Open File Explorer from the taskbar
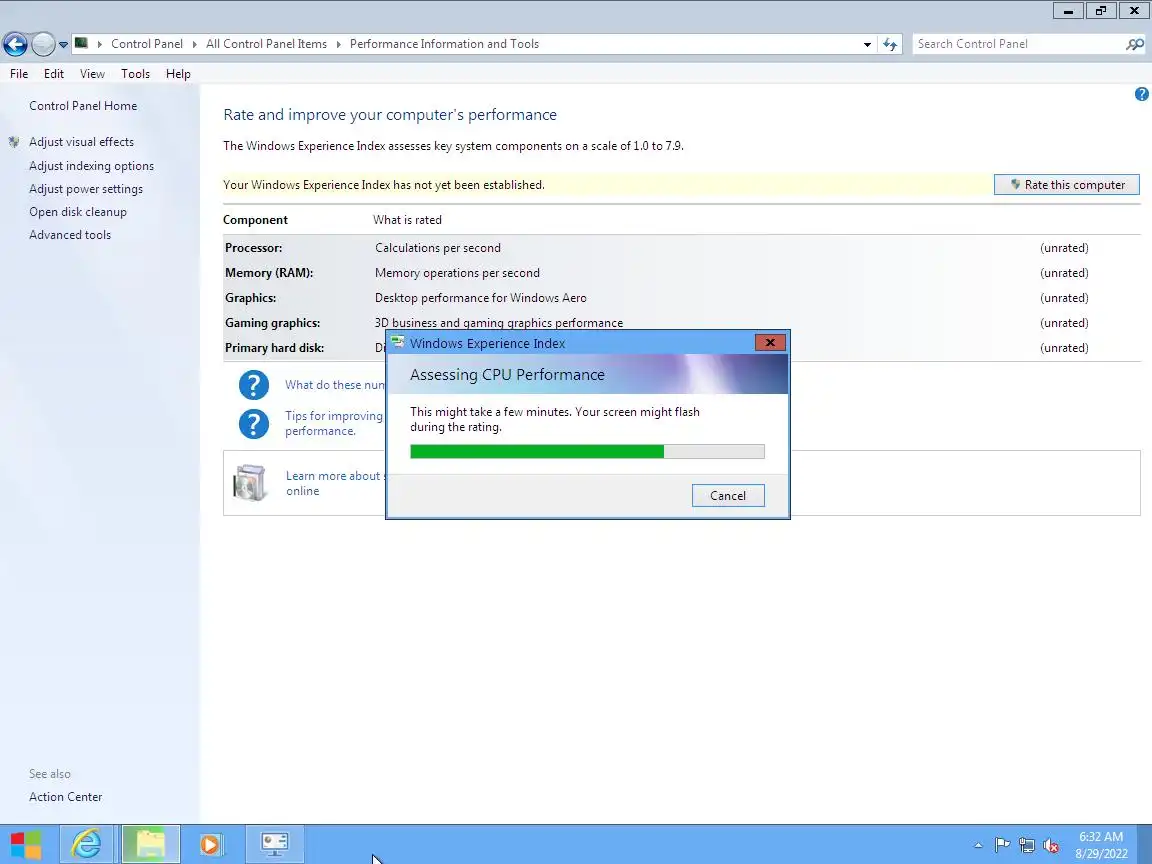This screenshot has height=864, width=1152. tap(151, 844)
